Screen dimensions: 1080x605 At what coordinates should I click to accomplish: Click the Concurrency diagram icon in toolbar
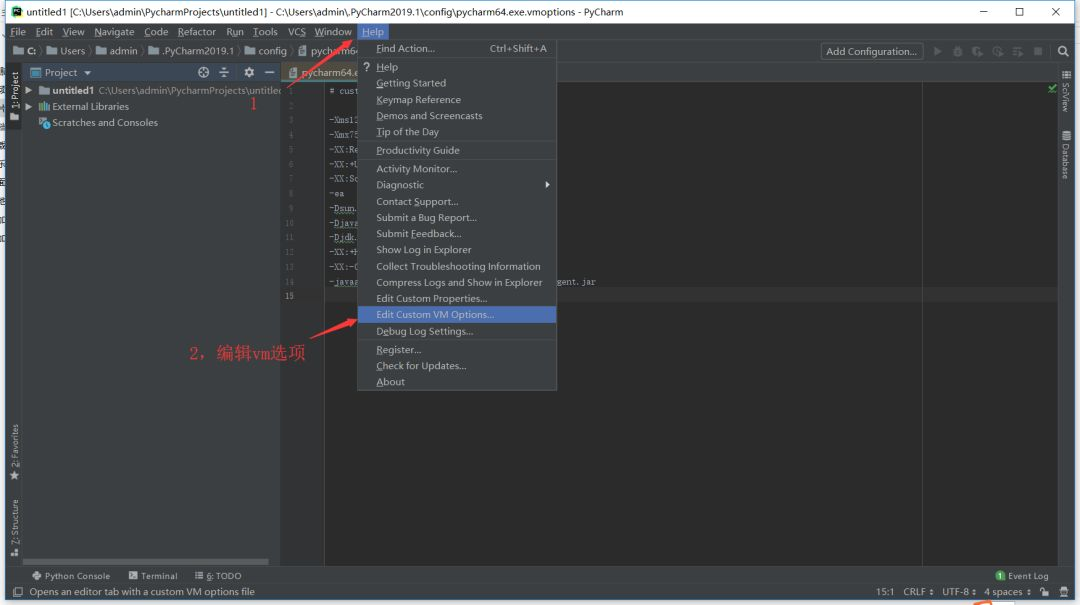pos(1017,52)
